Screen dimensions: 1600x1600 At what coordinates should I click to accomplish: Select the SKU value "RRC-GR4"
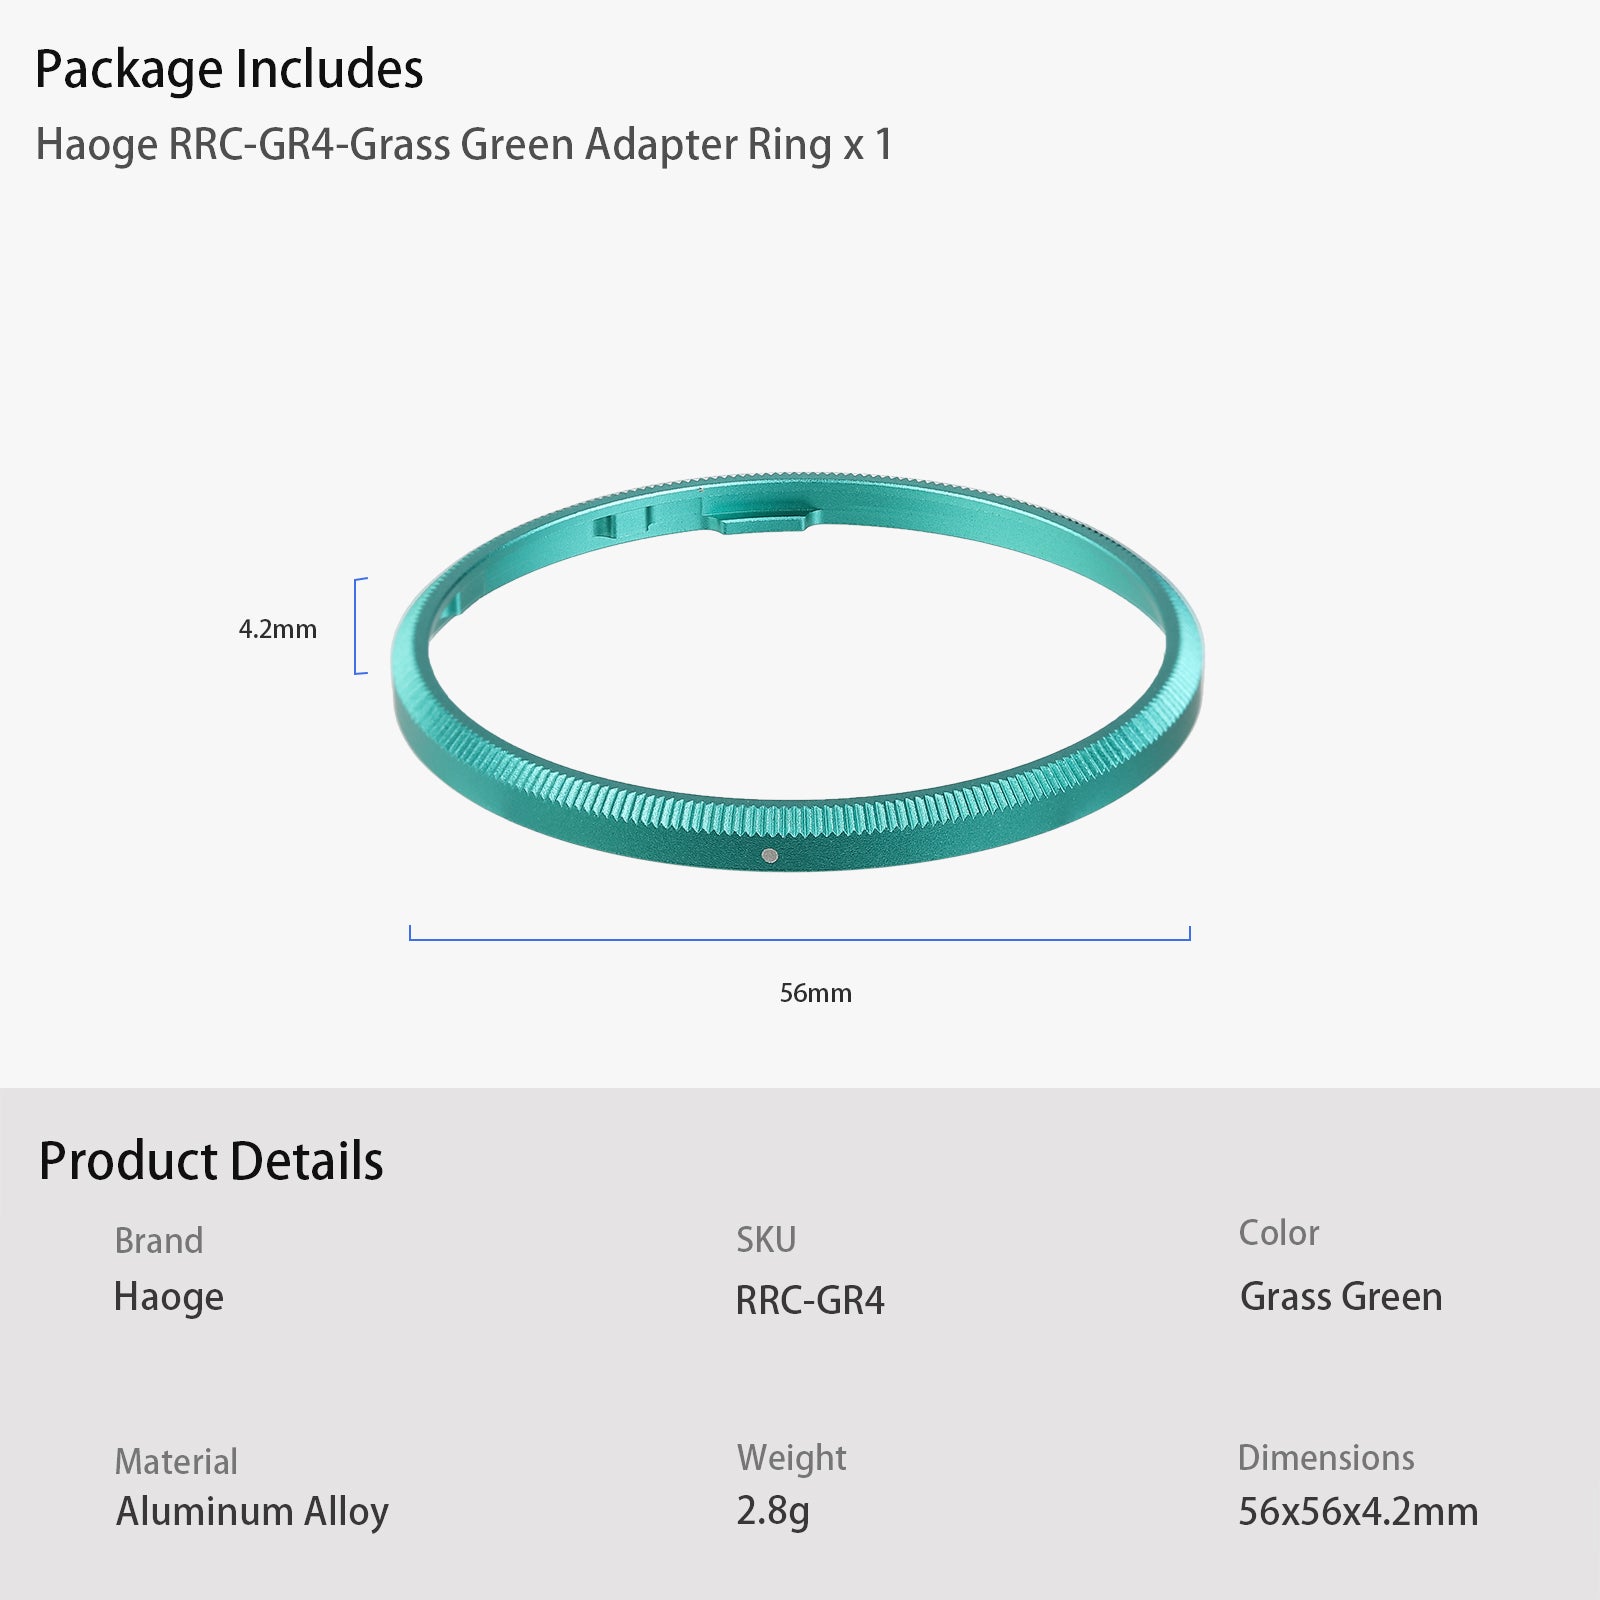(x=810, y=1300)
